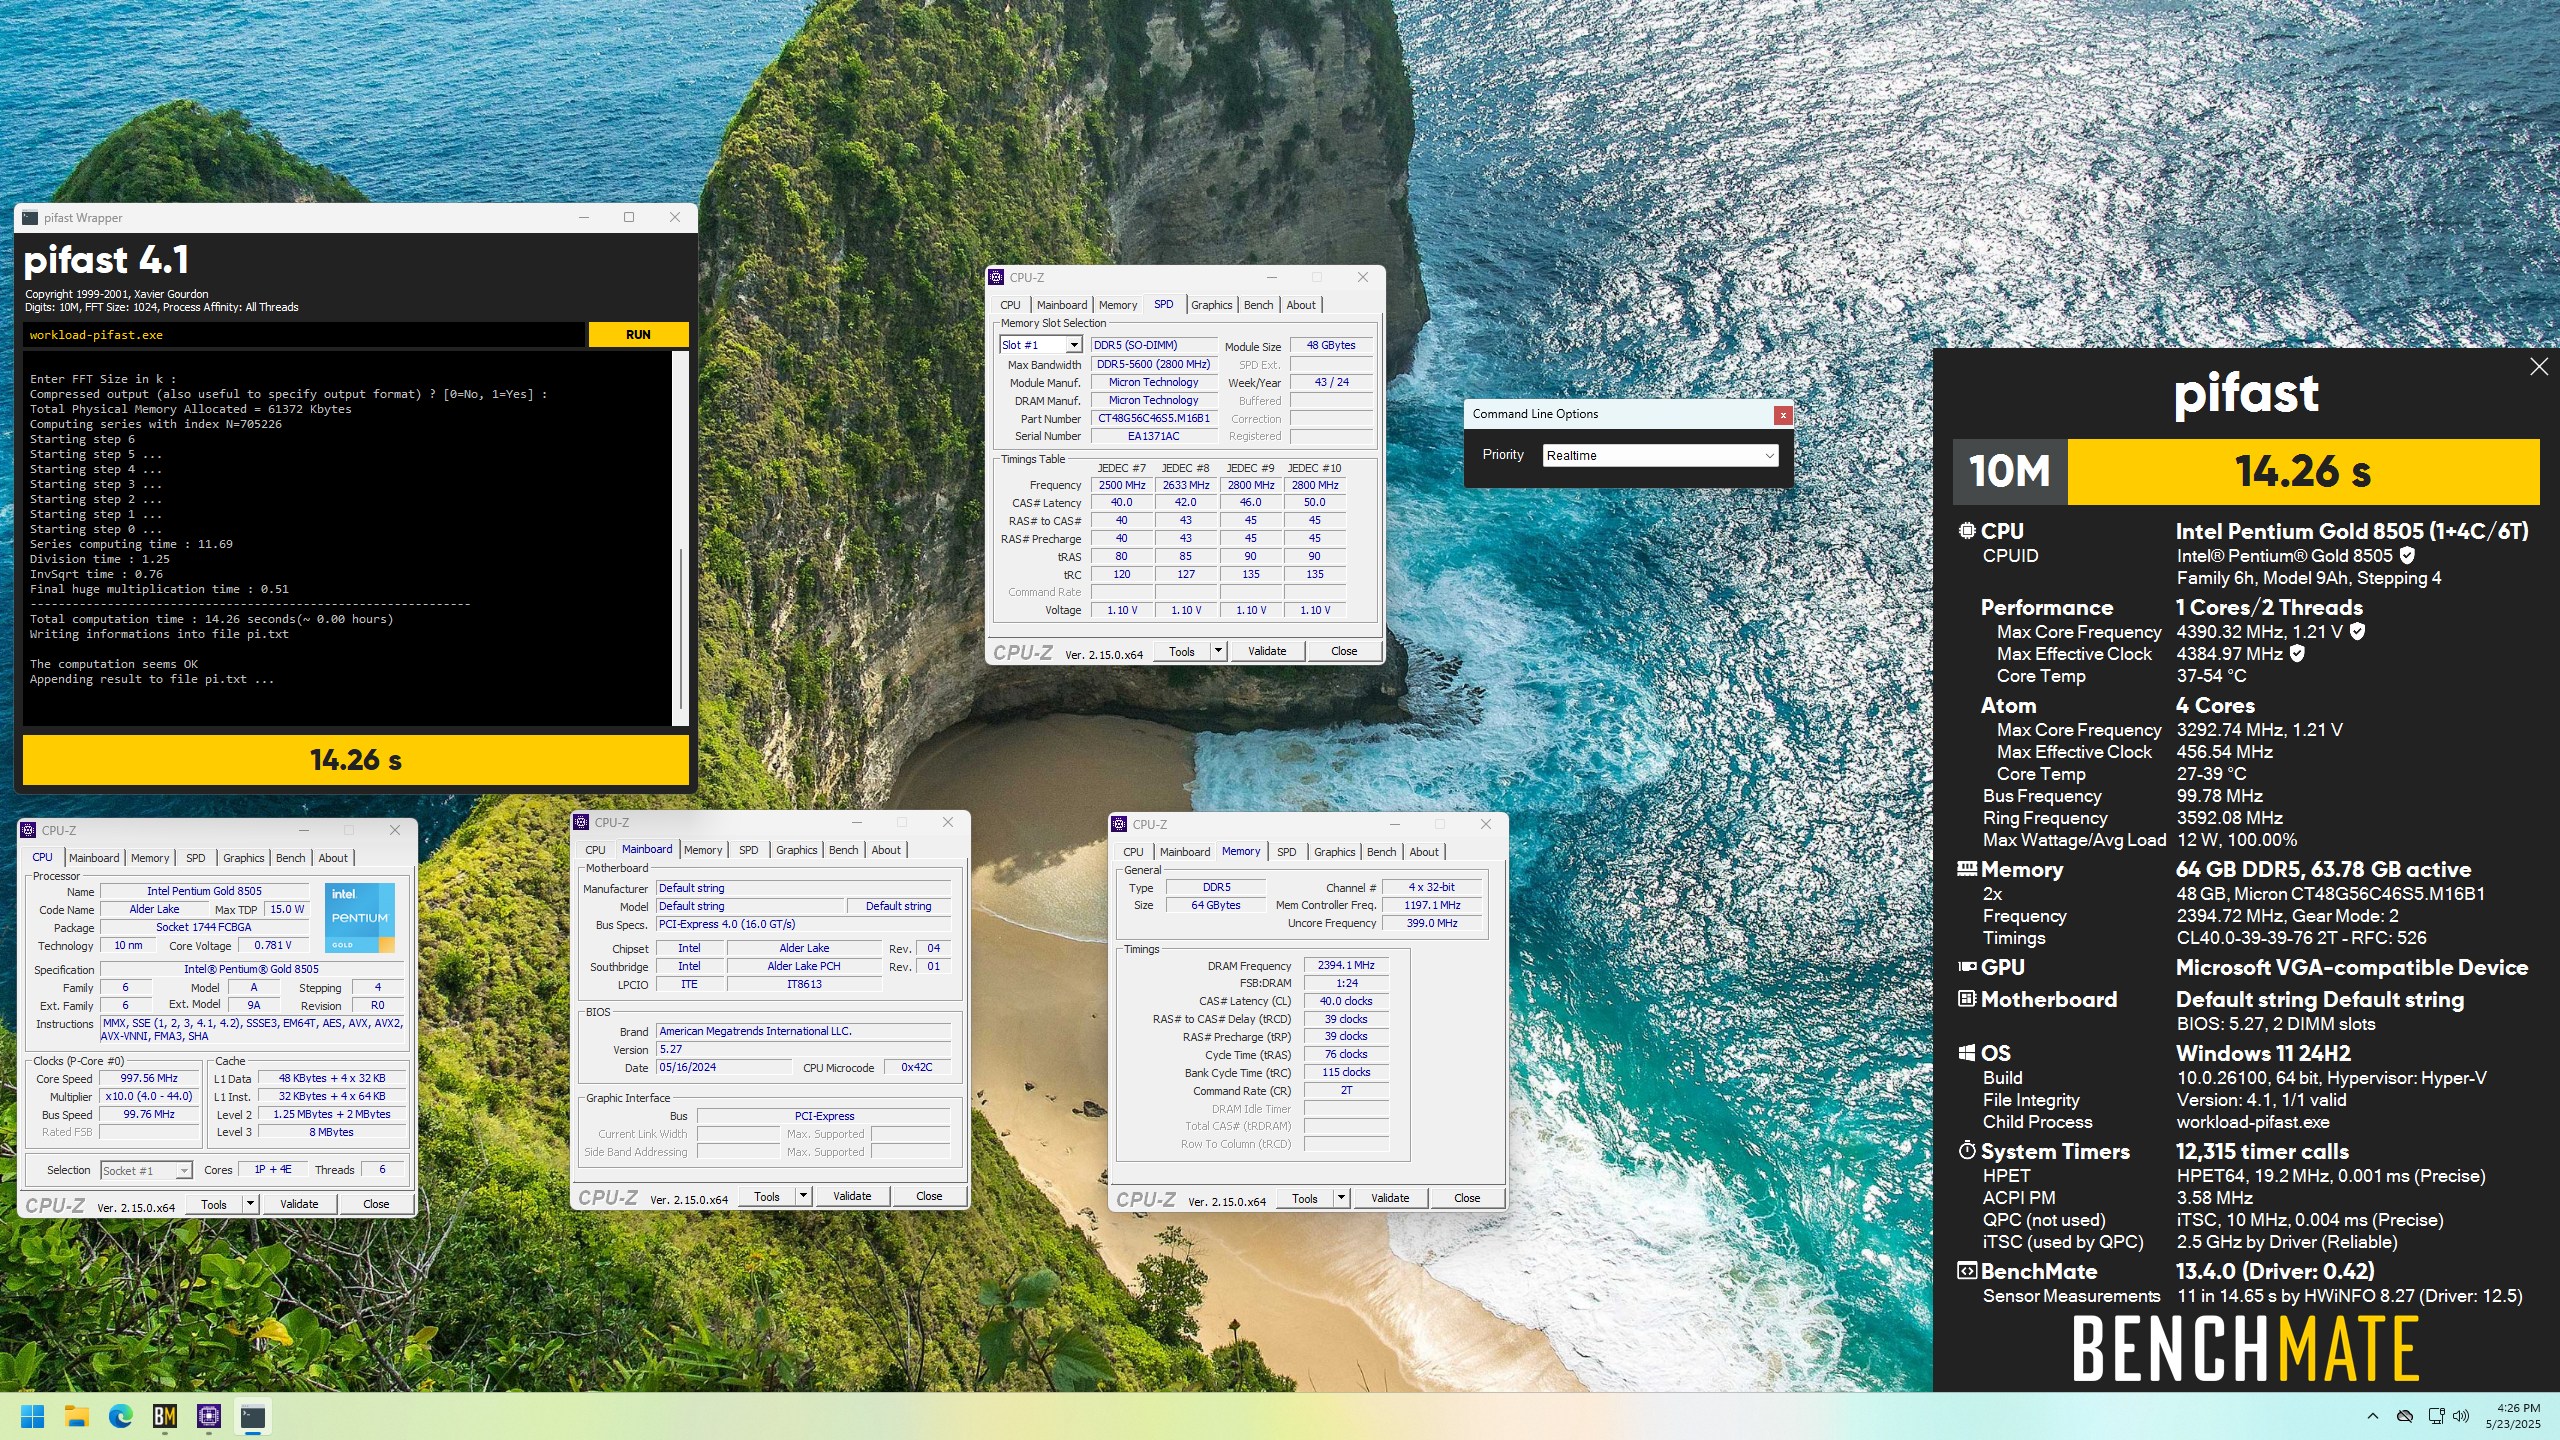Click Intel Pentium logo in CPU-Z
2560x1440 pixels.
click(360, 918)
